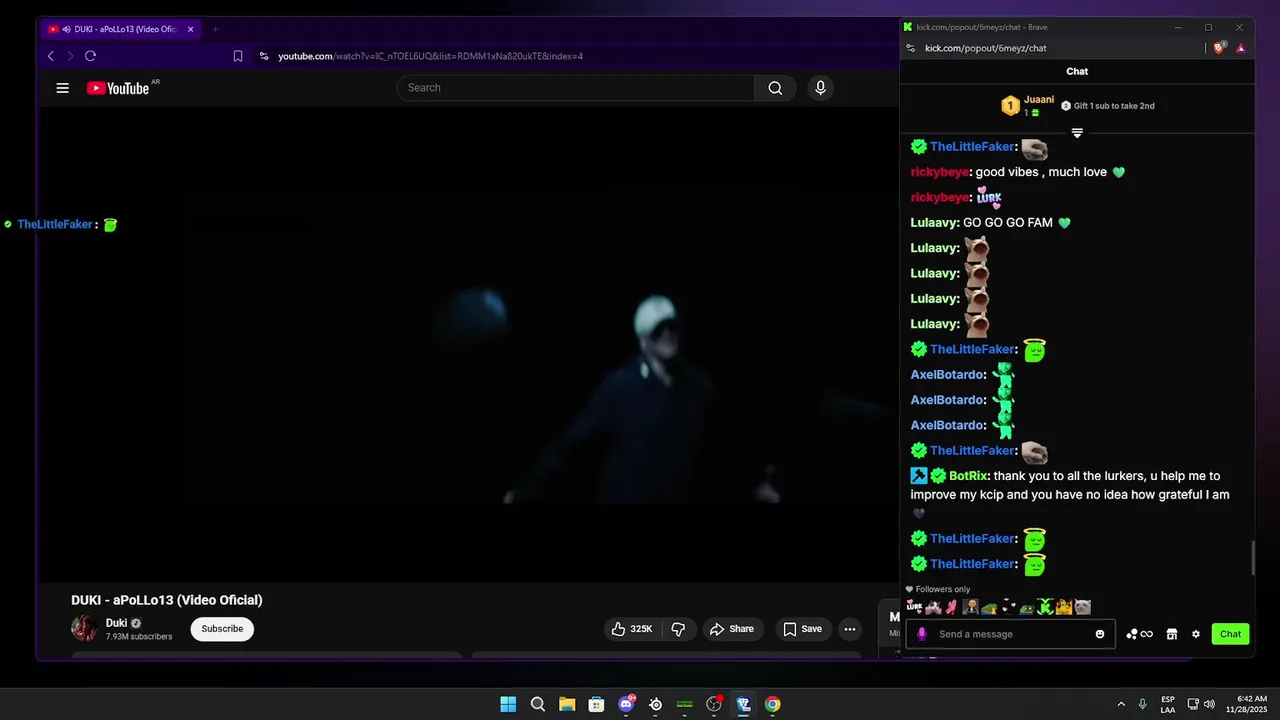Insert the green Kick K emote
The image size is (1280, 720).
coord(1045,607)
